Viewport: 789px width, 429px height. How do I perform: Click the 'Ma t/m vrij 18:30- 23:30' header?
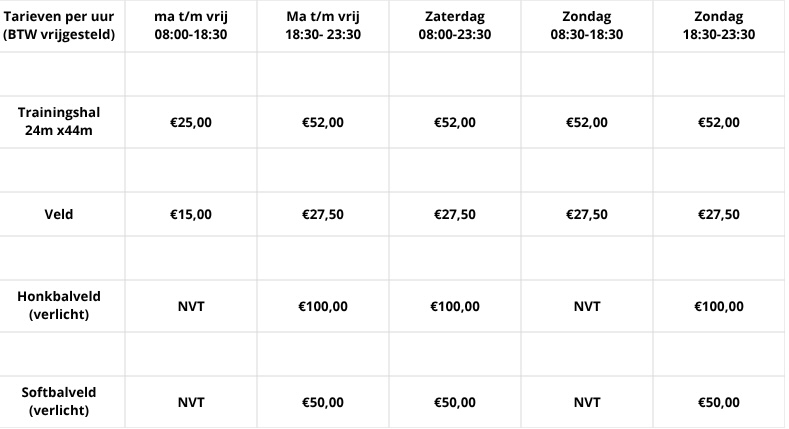pos(323,26)
